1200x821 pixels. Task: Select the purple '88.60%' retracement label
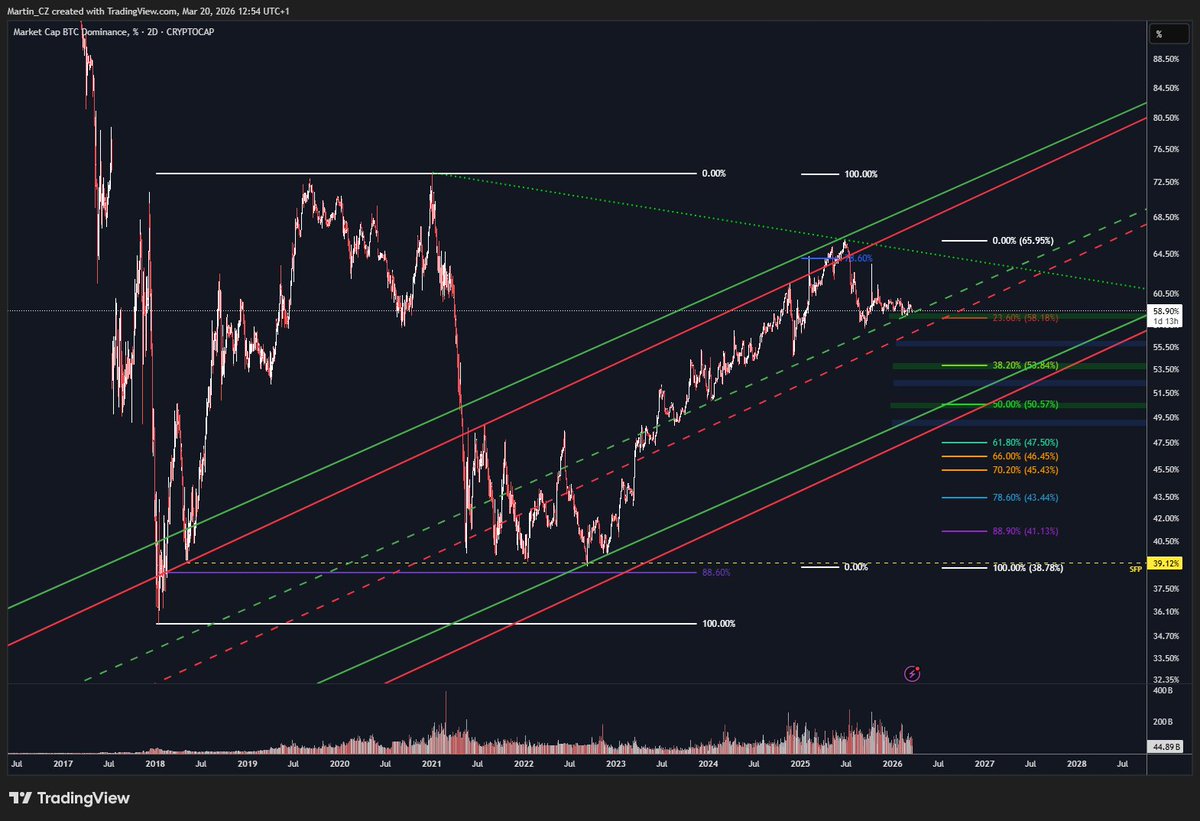716,573
